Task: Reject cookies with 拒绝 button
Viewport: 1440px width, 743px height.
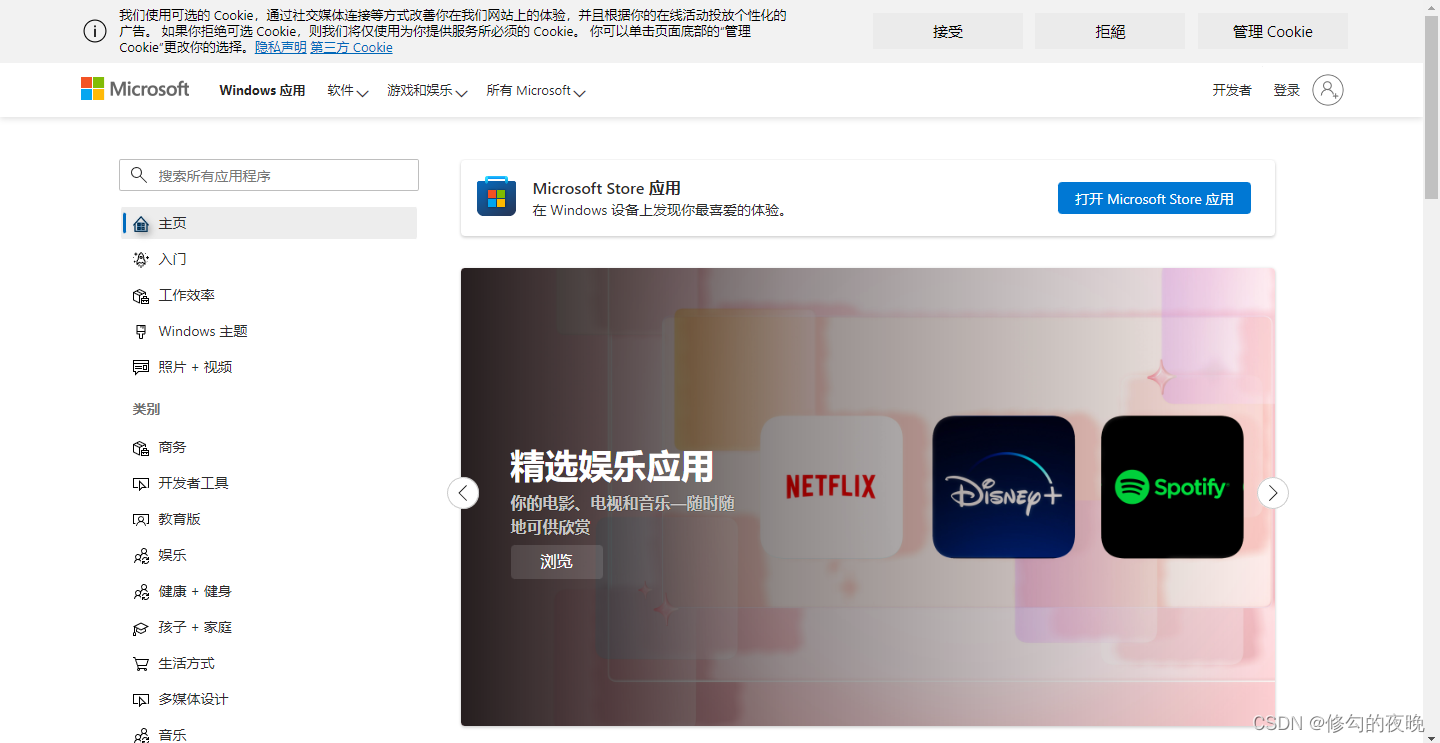Action: click(x=1110, y=31)
